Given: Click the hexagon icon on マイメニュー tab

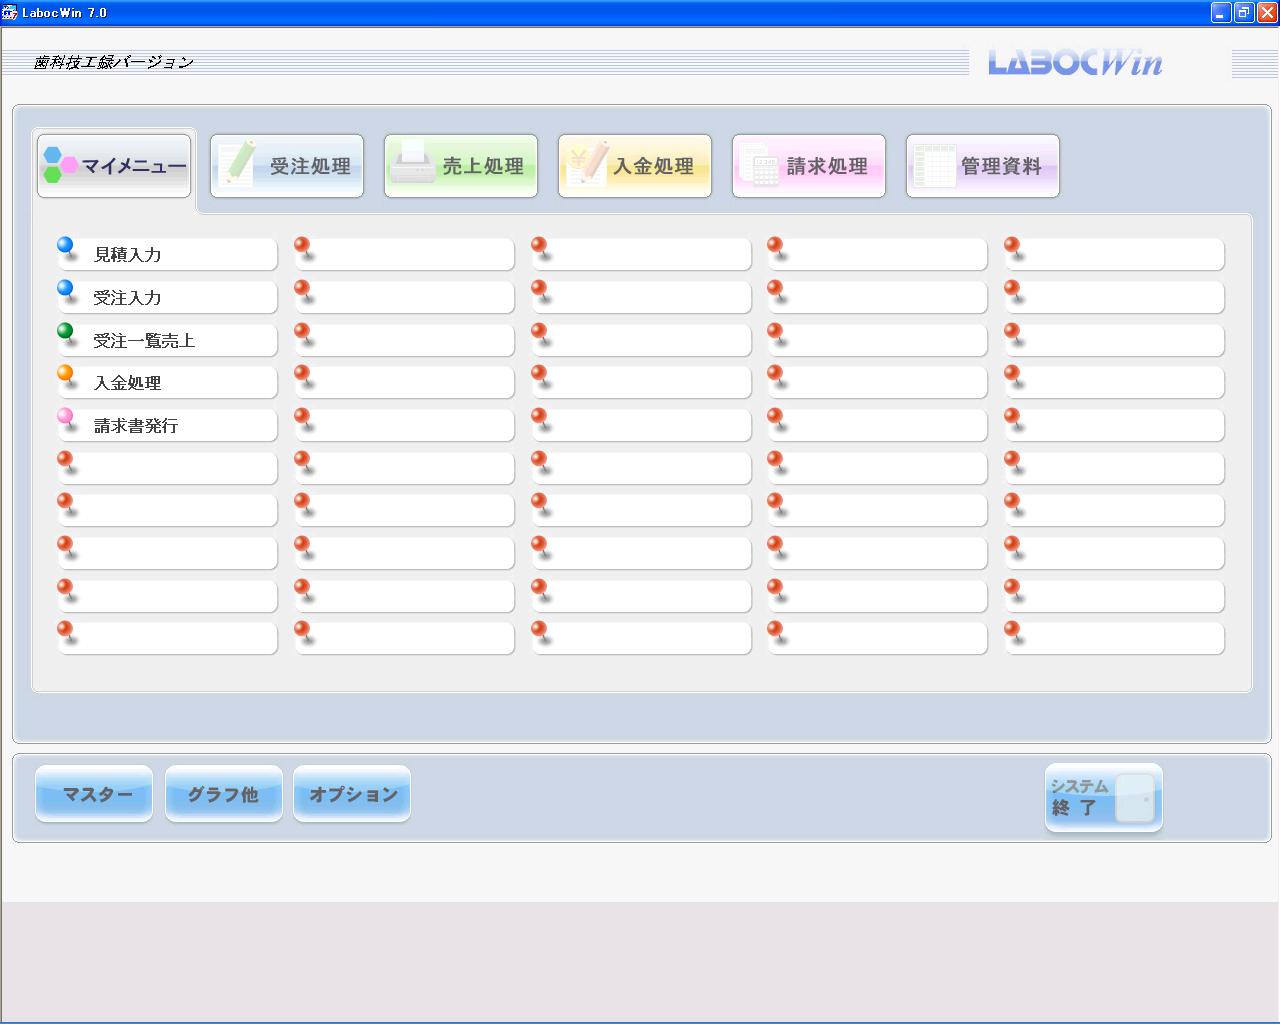Looking at the screenshot, I should click(x=60, y=165).
